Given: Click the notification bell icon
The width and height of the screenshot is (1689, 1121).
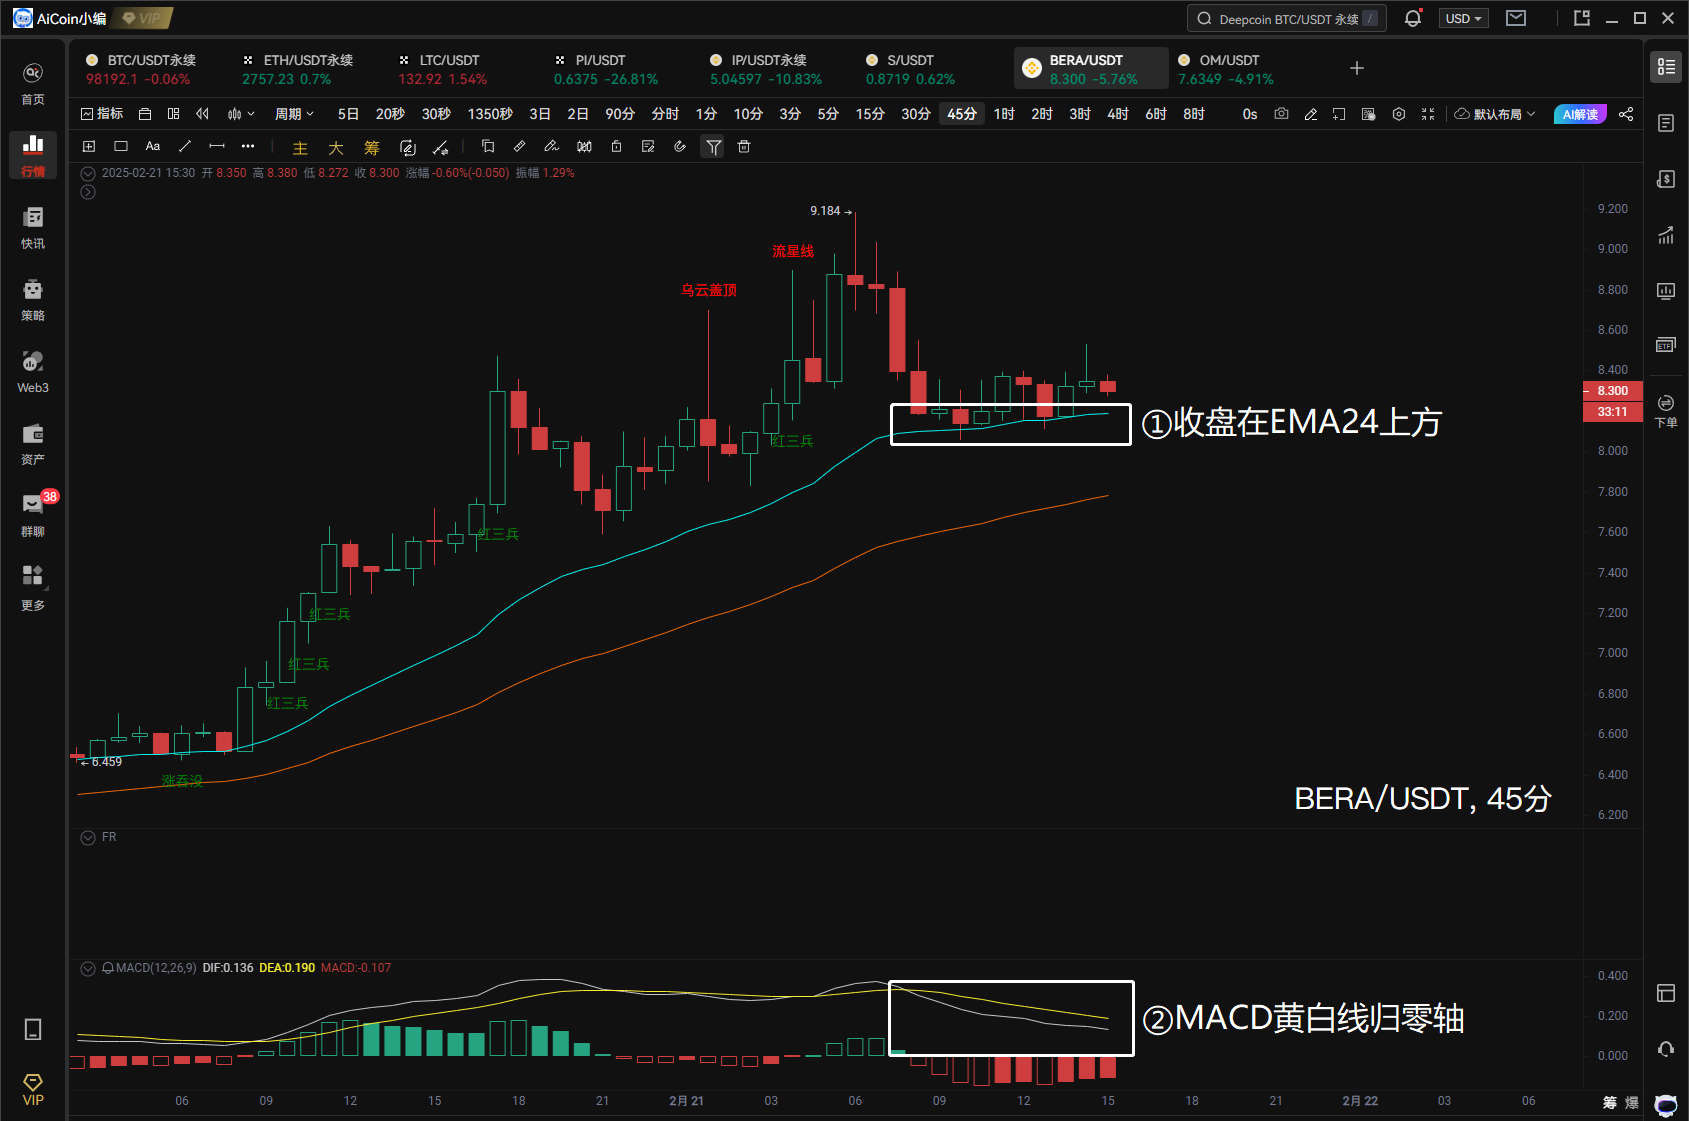Looking at the screenshot, I should [x=1412, y=18].
